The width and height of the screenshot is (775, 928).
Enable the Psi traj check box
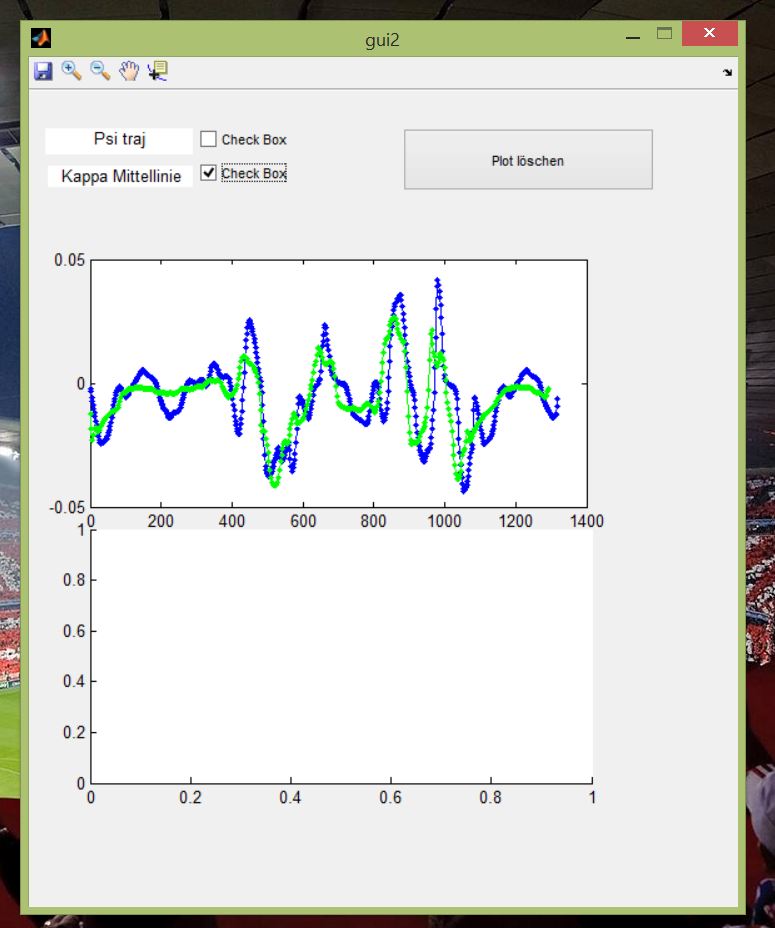tap(208, 139)
